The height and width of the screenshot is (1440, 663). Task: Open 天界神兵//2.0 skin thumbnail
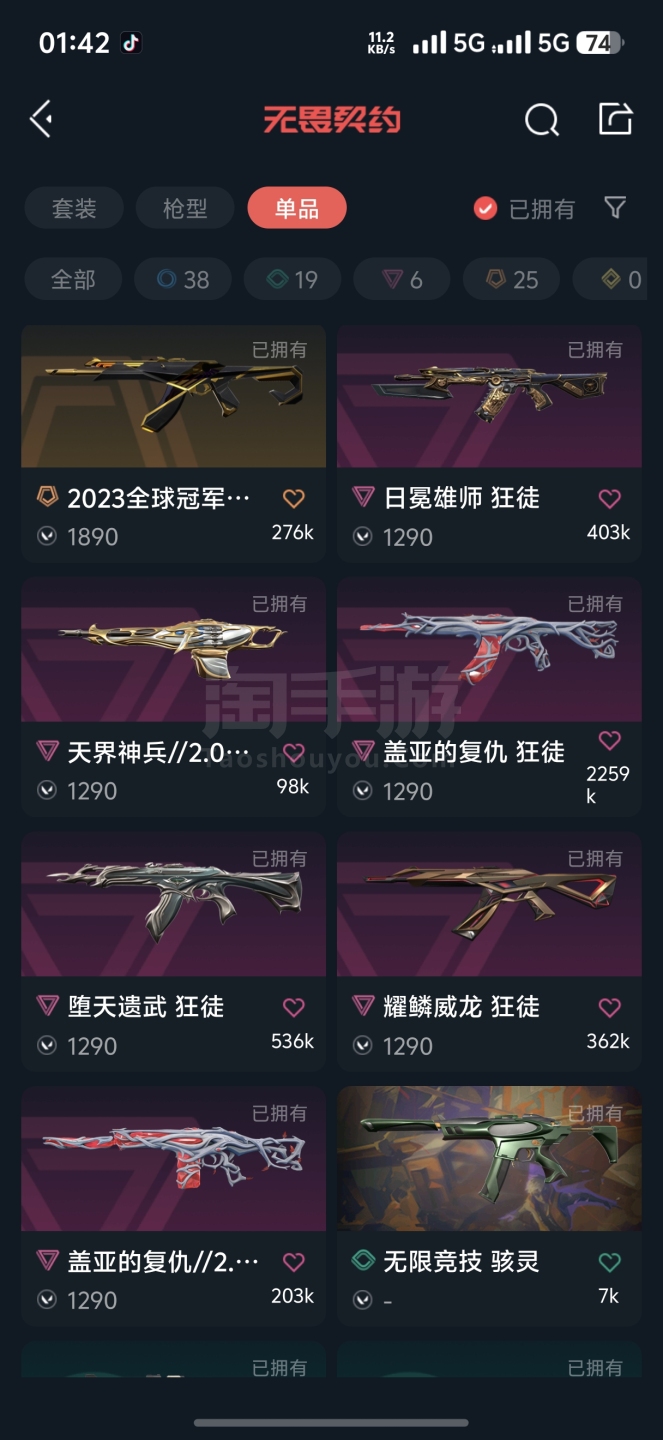[x=173, y=650]
